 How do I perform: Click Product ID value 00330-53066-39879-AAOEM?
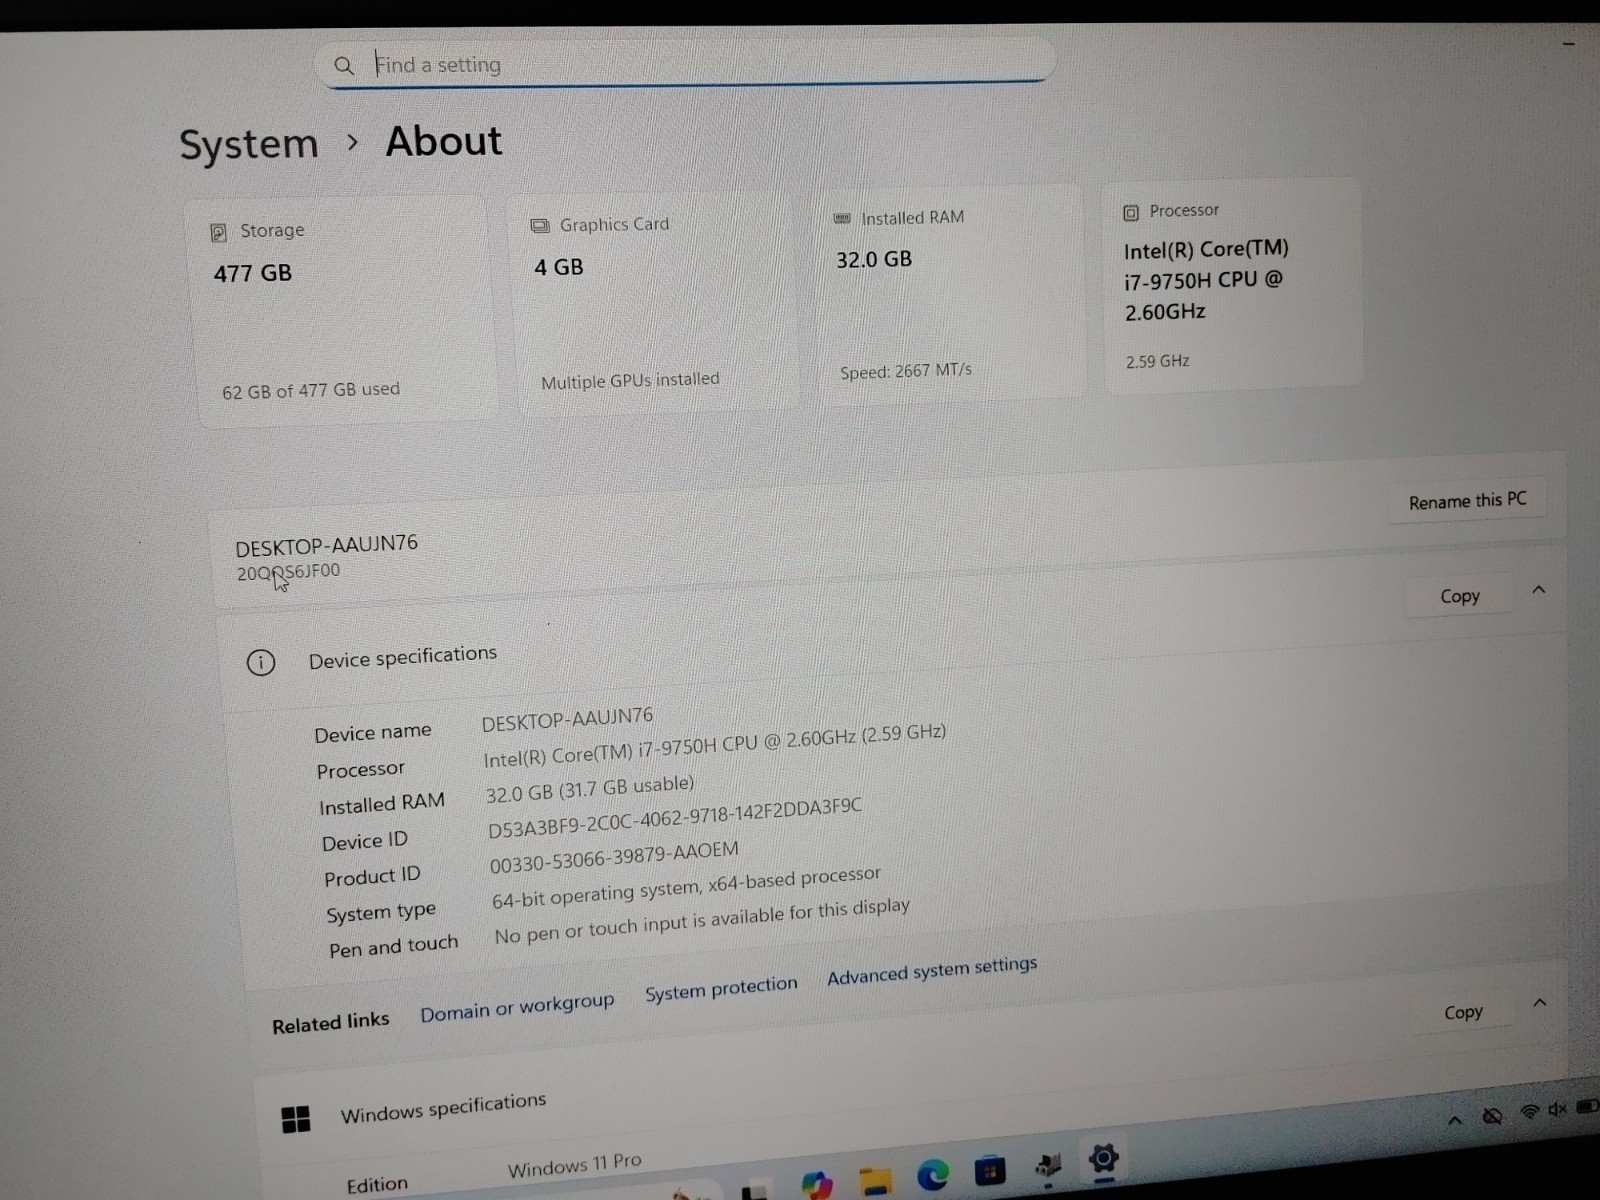tap(614, 857)
